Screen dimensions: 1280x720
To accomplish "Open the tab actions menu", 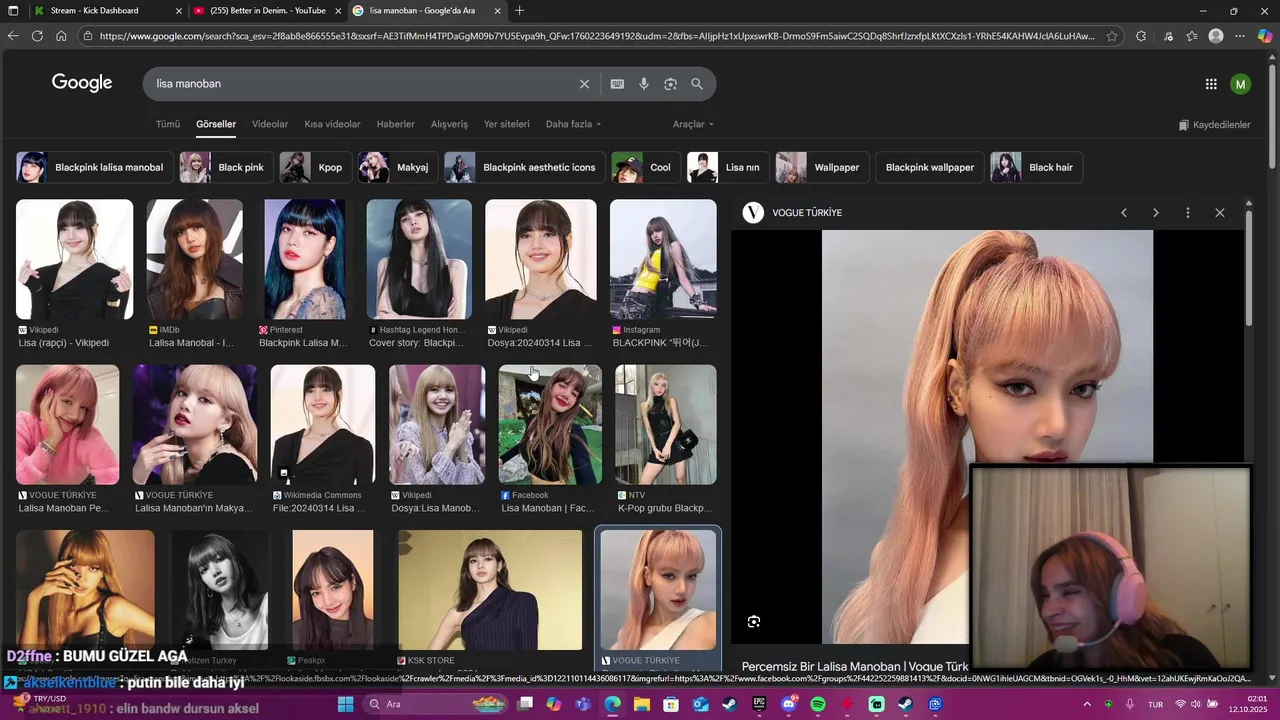I will pyautogui.click(x=14, y=11).
